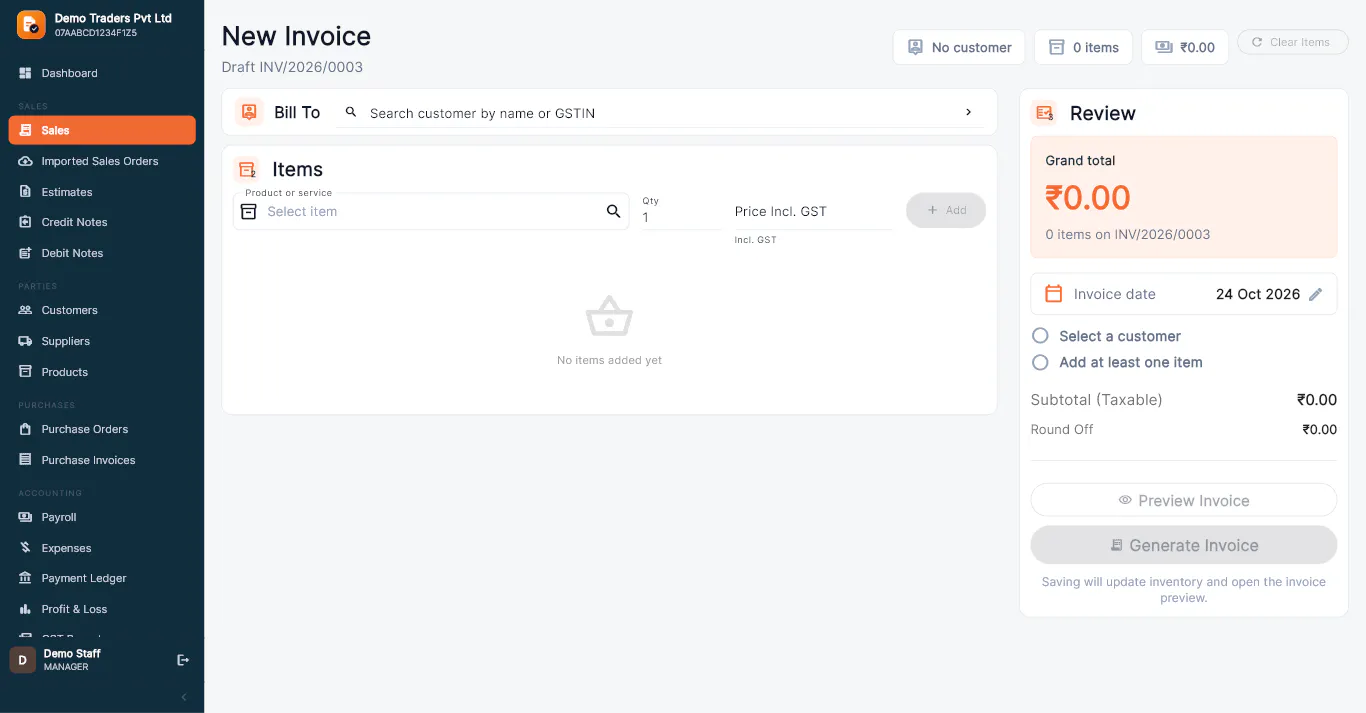Click the item search magnifier icon
Viewport: 1366px width, 713px height.
(x=614, y=211)
